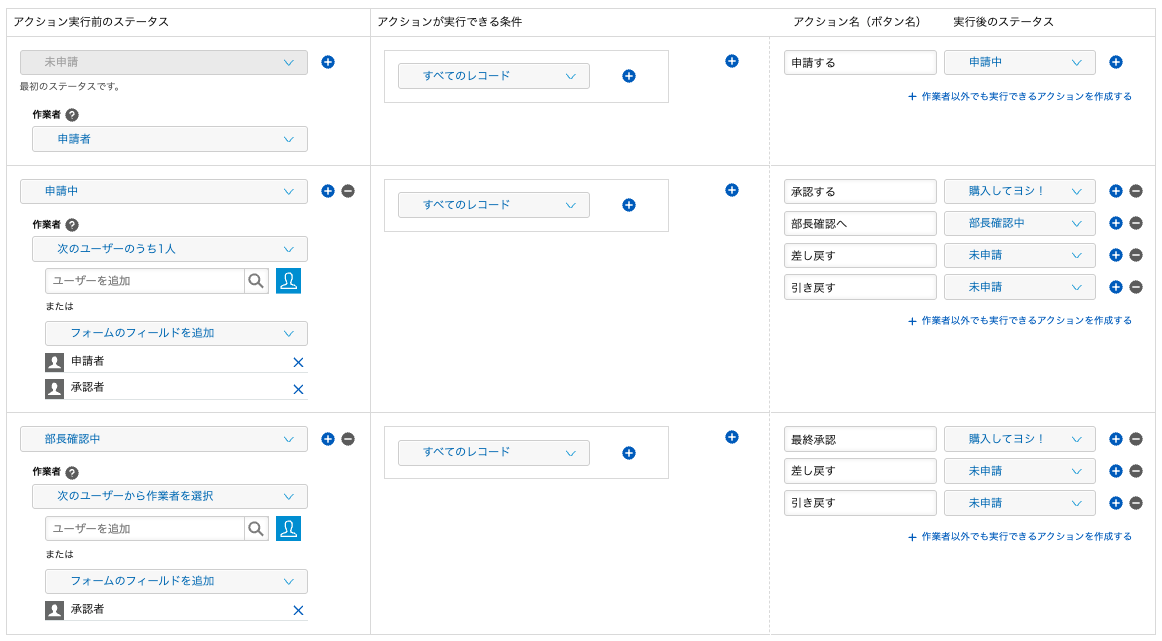Screen dimensions: 1162x641
Task: Click 作業者以外でも実行できるアクションを作成する link in 部長確認中 row
Action: (x=1020, y=537)
